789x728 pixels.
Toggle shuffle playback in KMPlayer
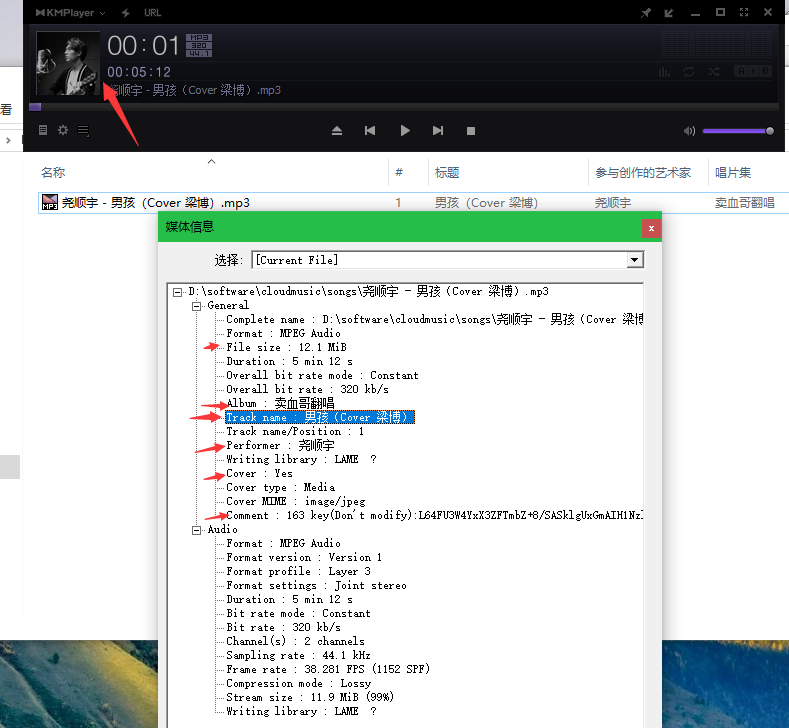(714, 72)
